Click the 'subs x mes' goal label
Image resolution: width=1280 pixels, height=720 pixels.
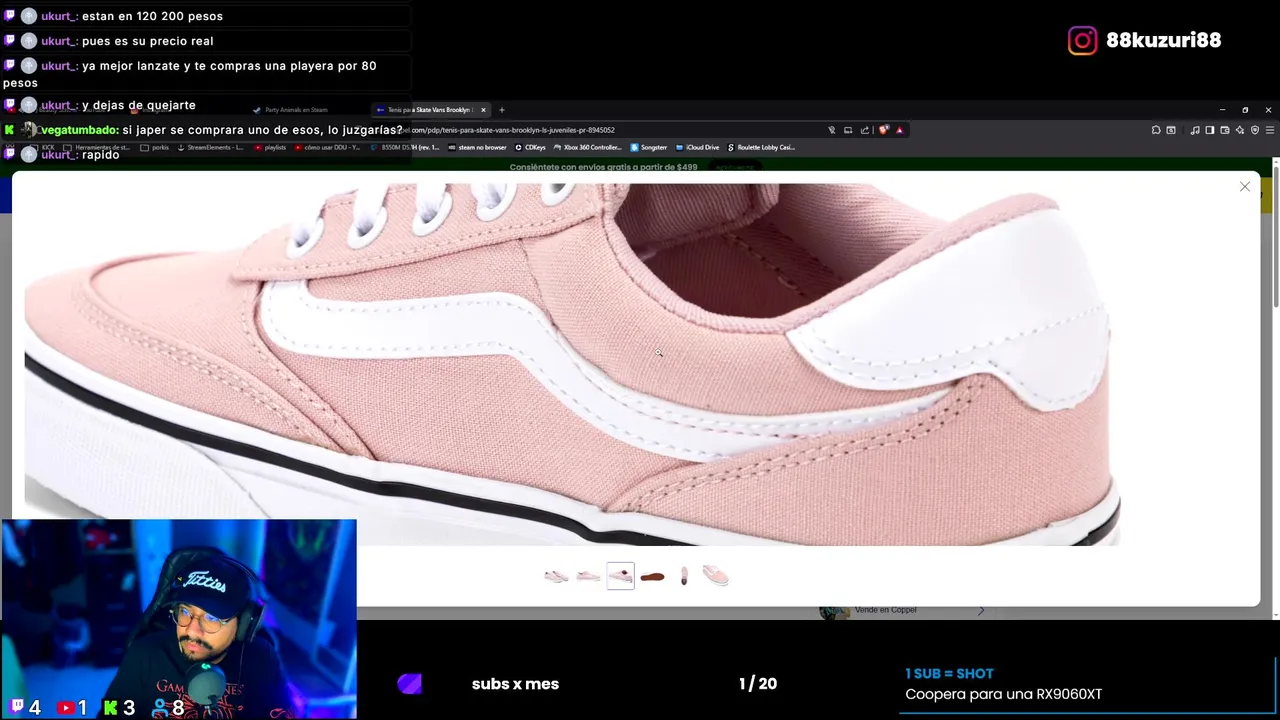[x=515, y=684]
